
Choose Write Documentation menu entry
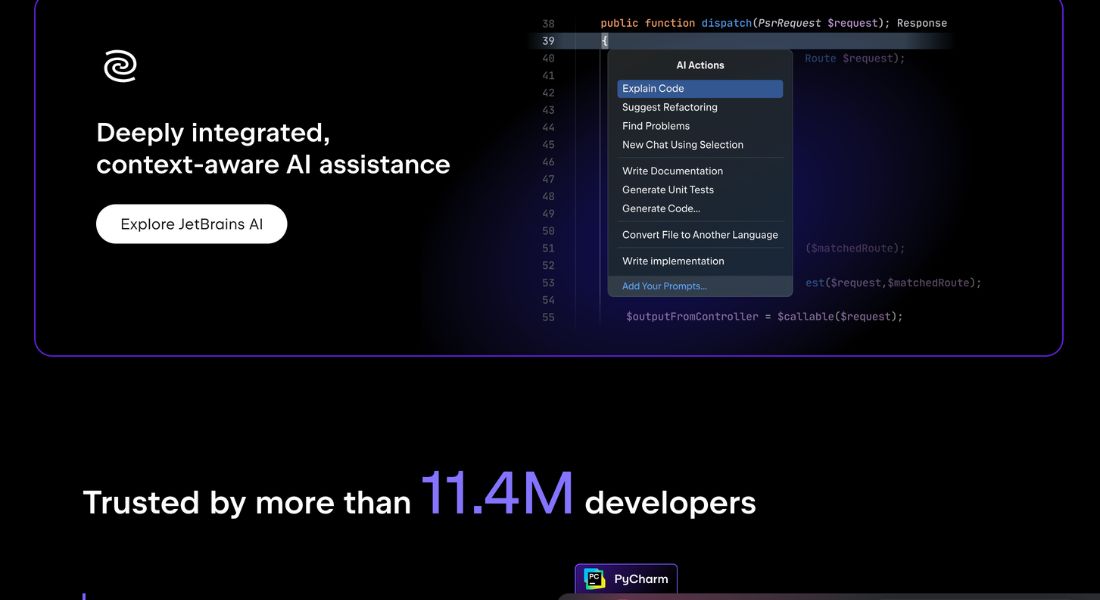[672, 171]
